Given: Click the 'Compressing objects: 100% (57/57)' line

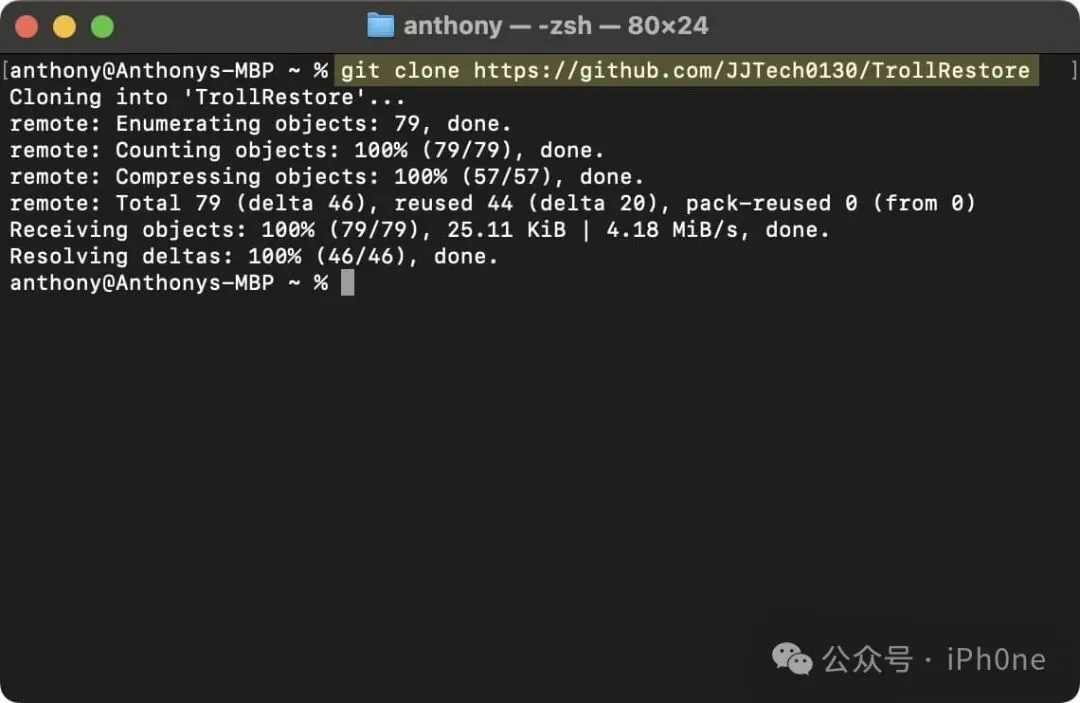Looking at the screenshot, I should (x=326, y=177).
